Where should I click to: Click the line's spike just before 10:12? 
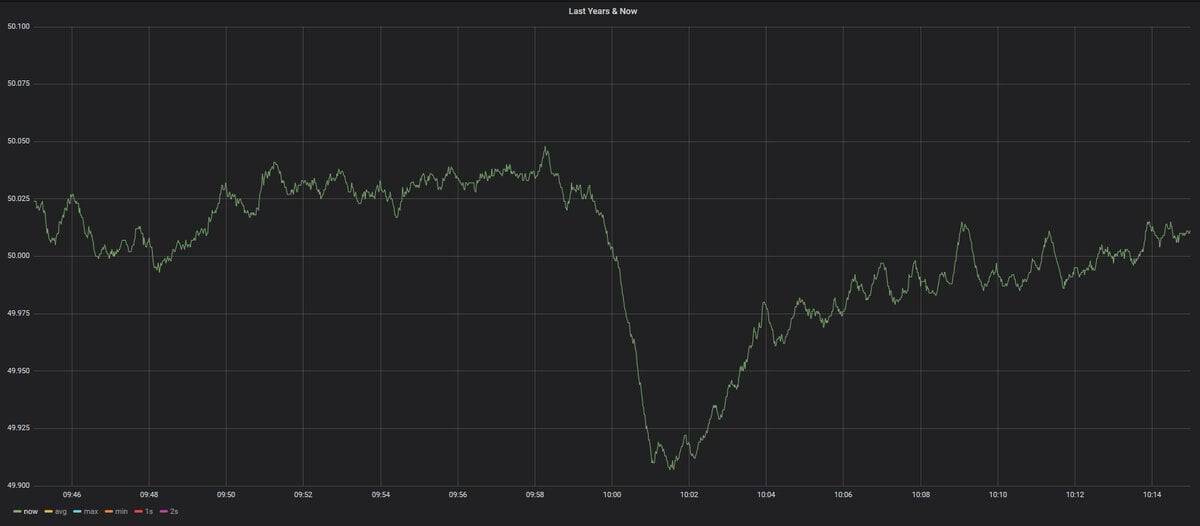point(1049,233)
